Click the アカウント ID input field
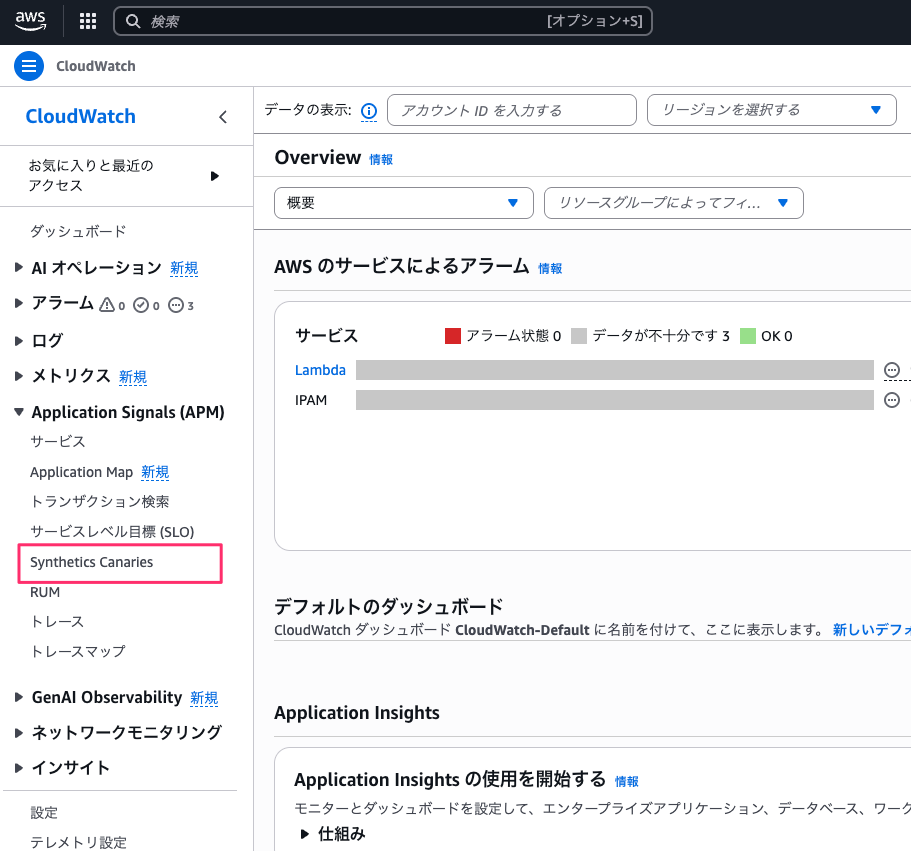 point(511,110)
